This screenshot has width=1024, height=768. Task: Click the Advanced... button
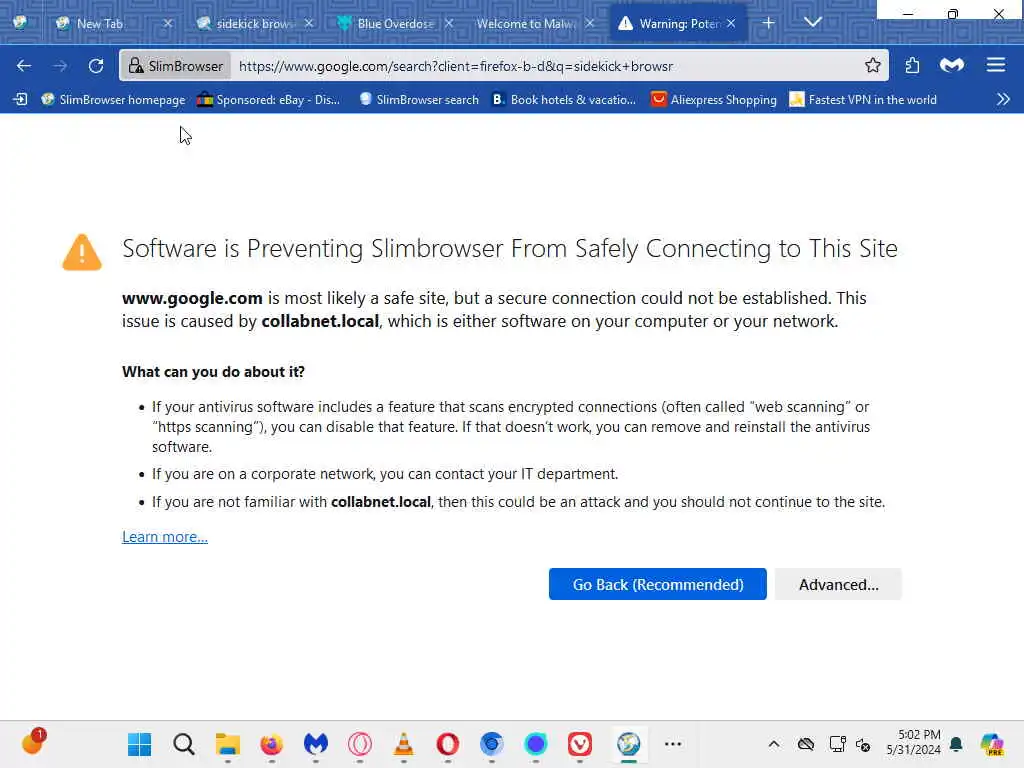pyautogui.click(x=838, y=584)
